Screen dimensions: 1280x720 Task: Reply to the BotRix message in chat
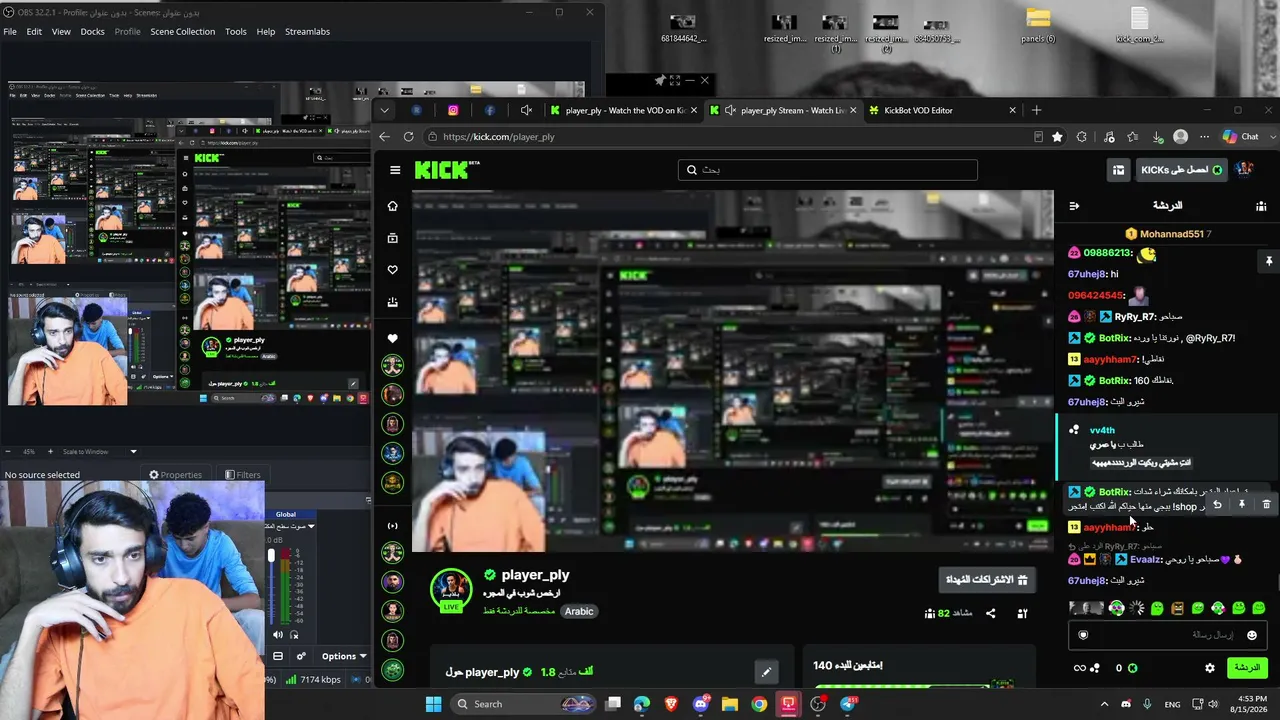click(1217, 505)
